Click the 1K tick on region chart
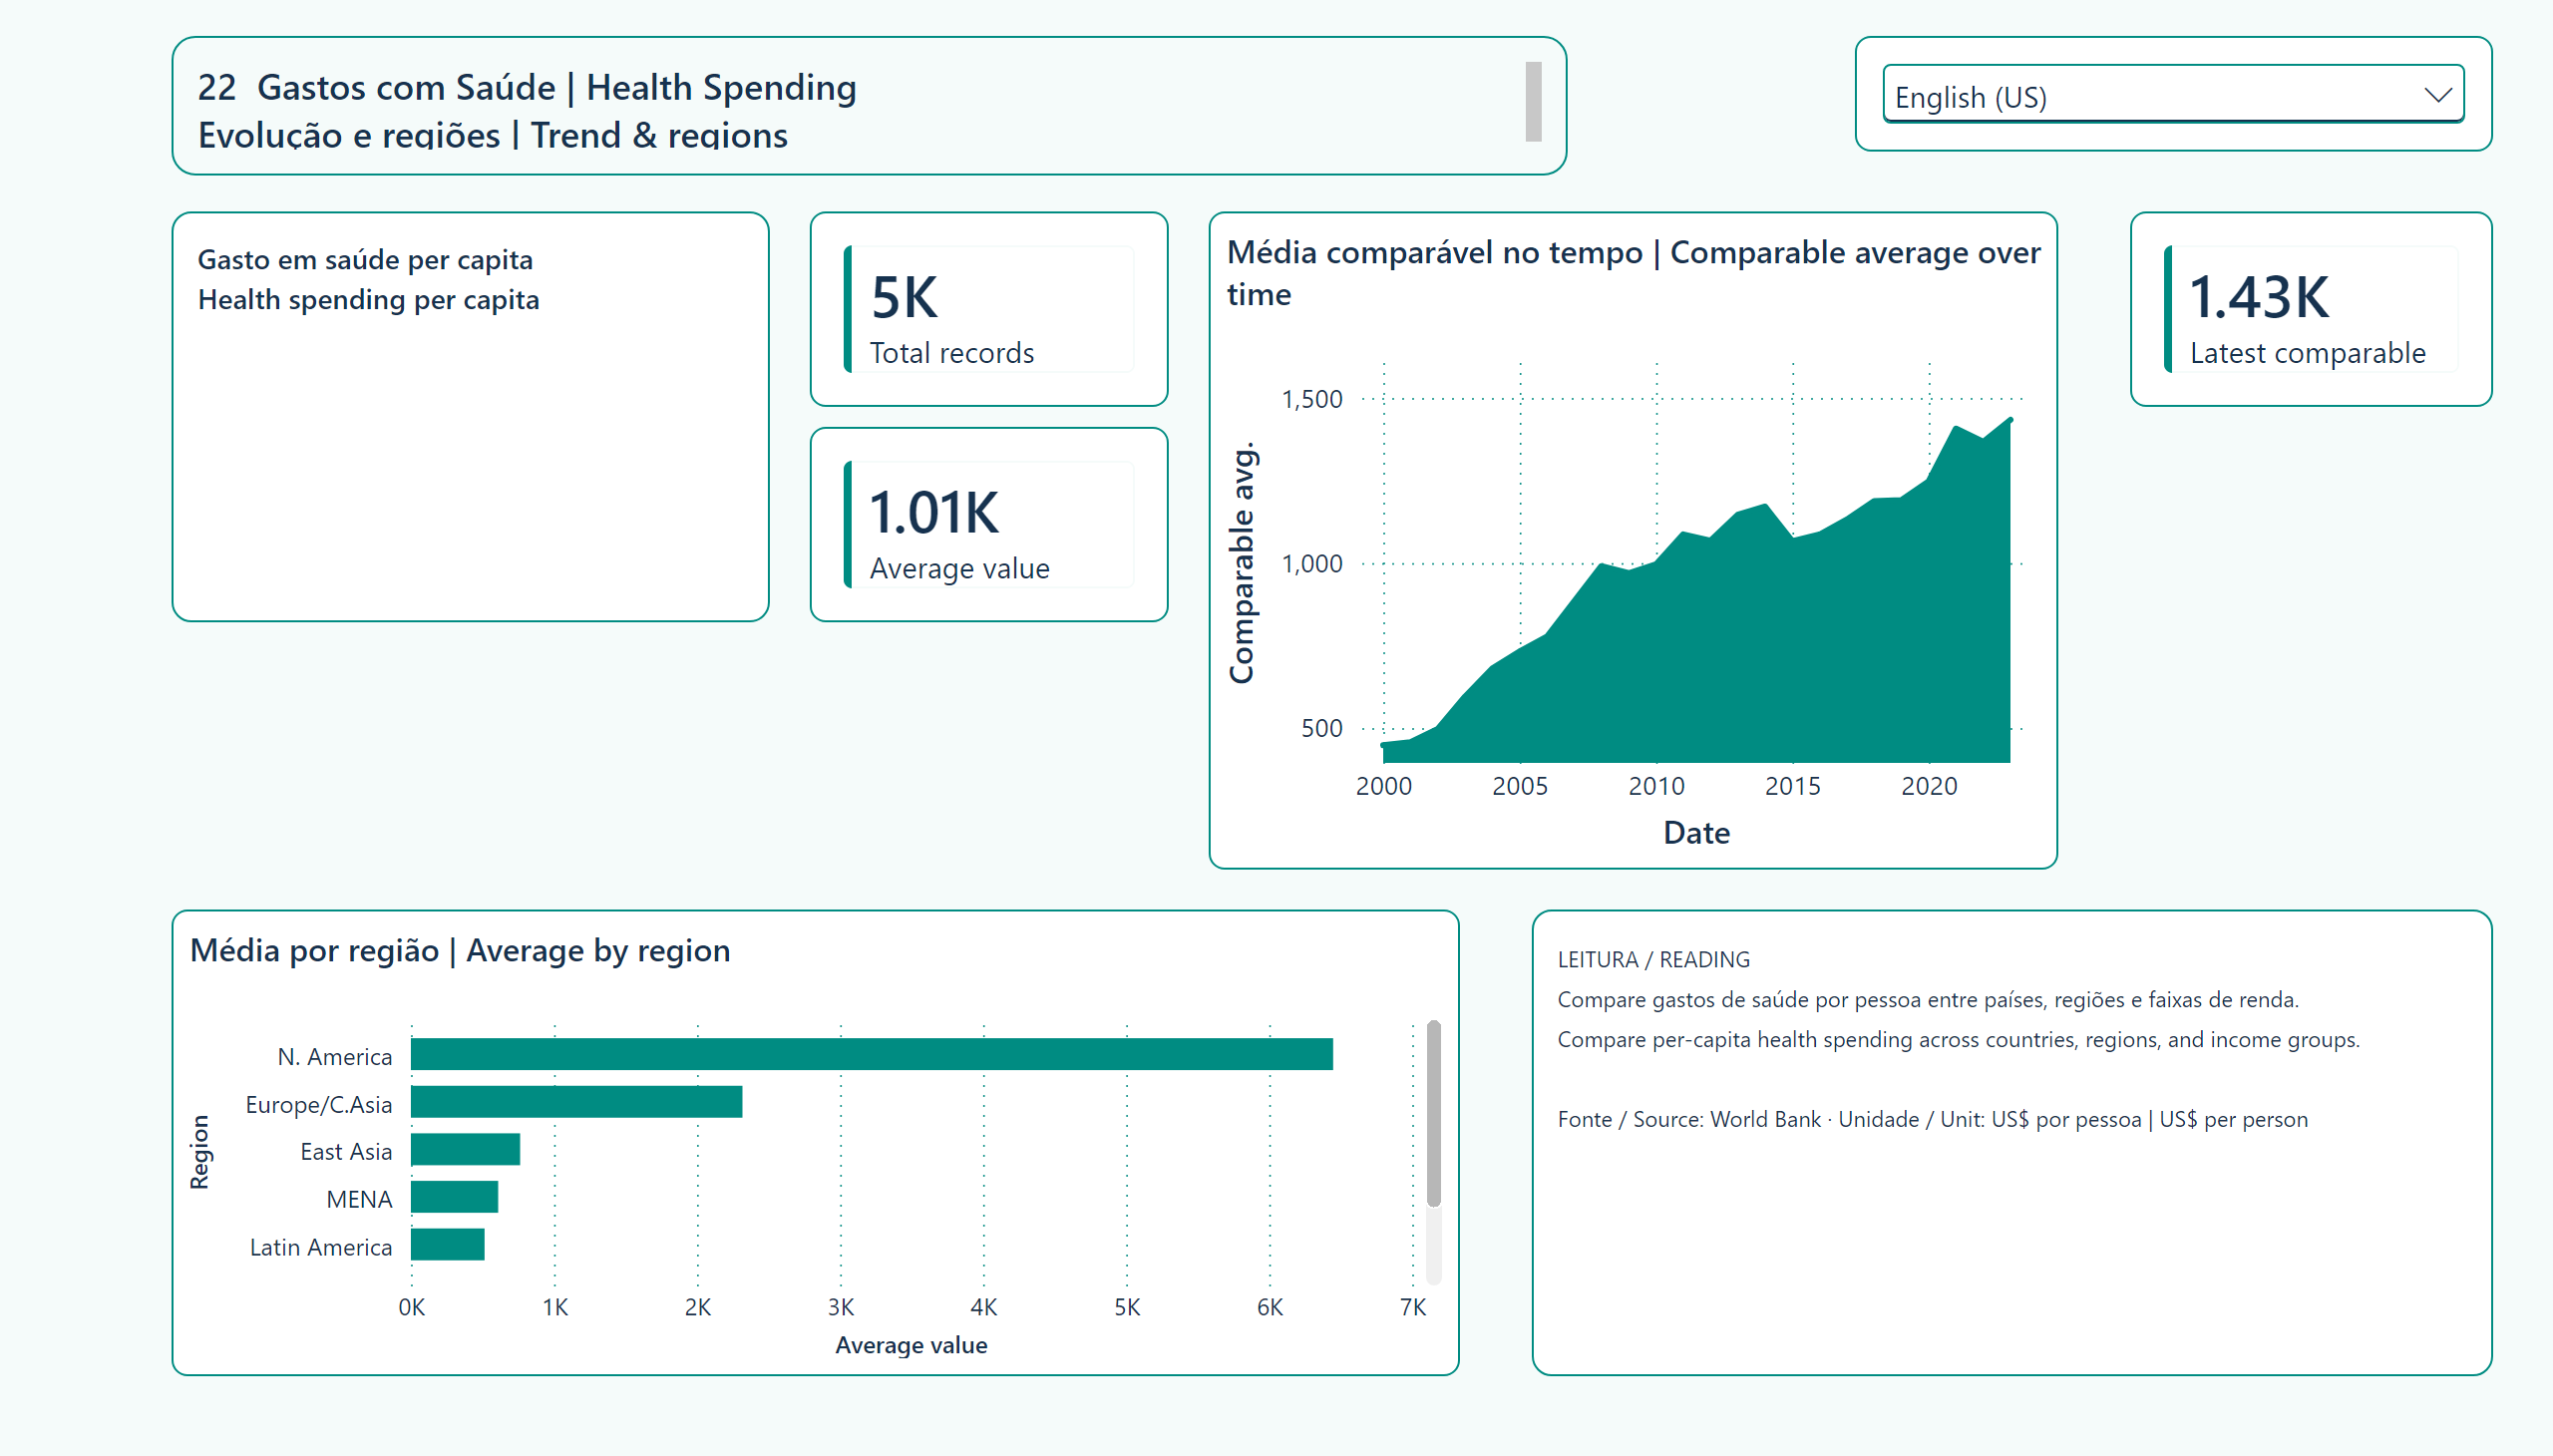The width and height of the screenshot is (2553, 1456). click(x=555, y=1307)
